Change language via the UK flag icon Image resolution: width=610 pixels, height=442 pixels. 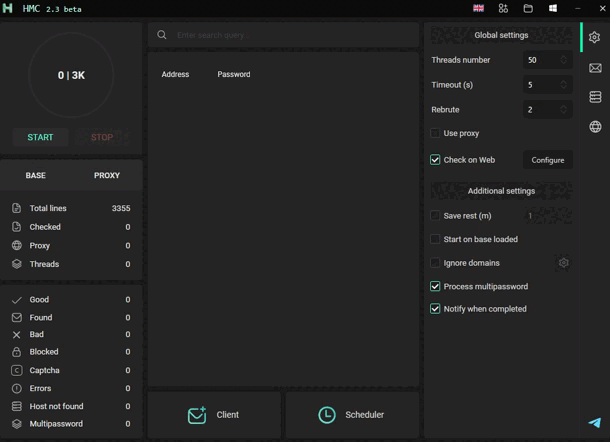[x=479, y=8]
